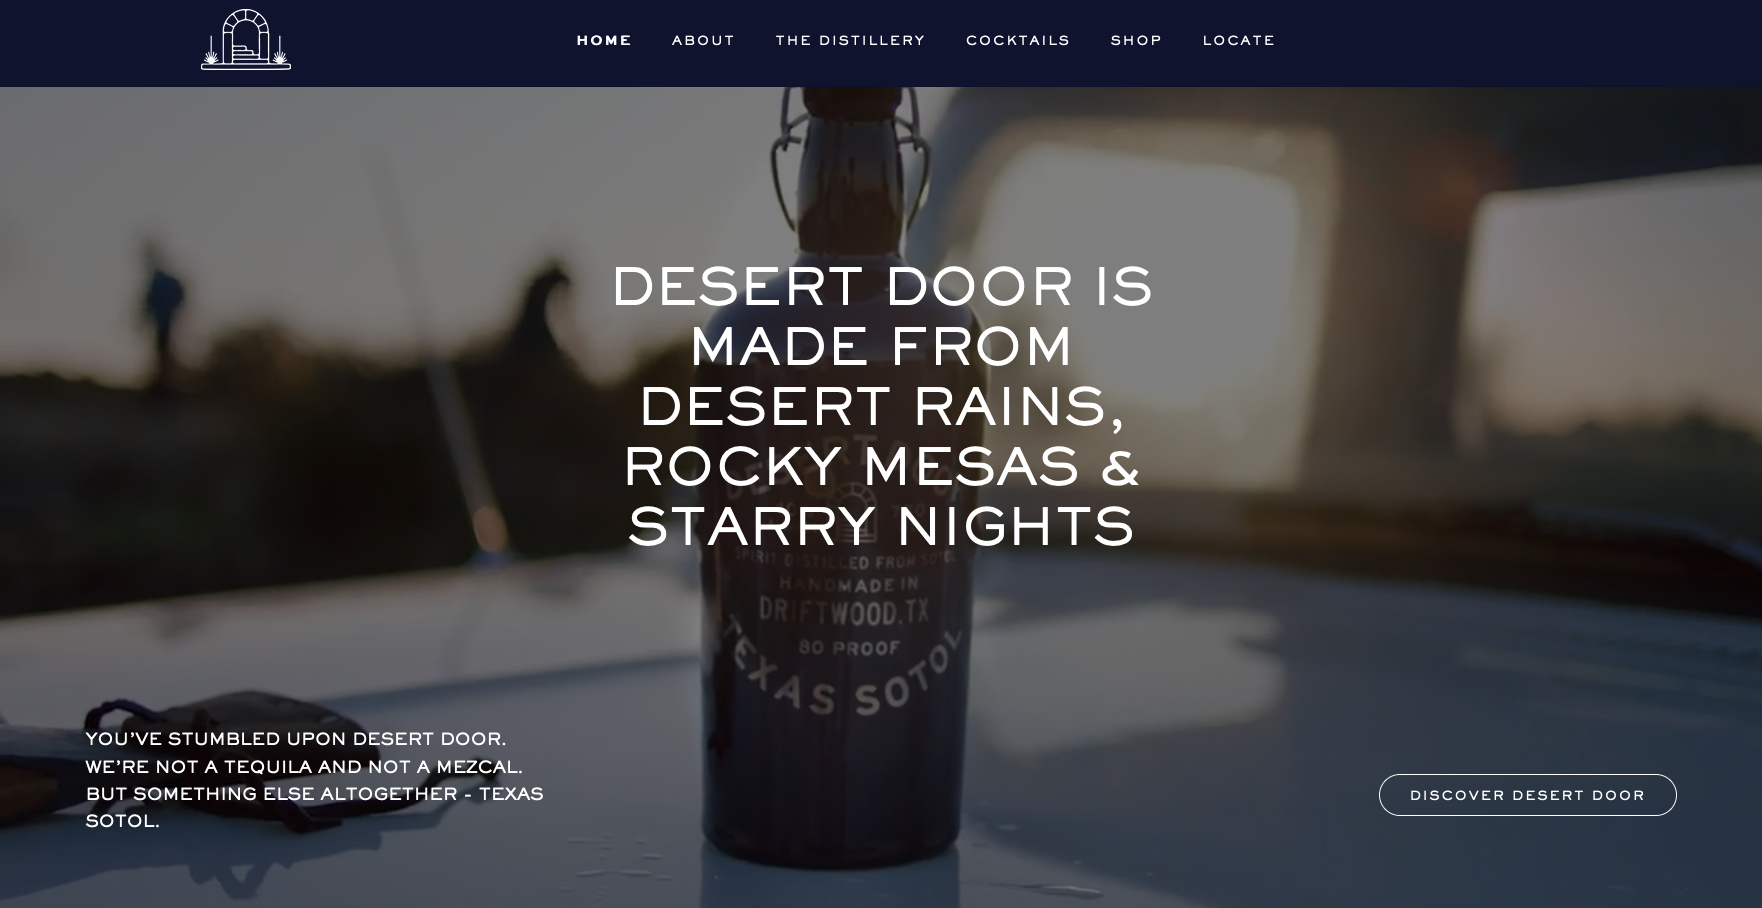The image size is (1762, 908).
Task: Select THE DISTILLERY in the top menu
Action: [850, 40]
